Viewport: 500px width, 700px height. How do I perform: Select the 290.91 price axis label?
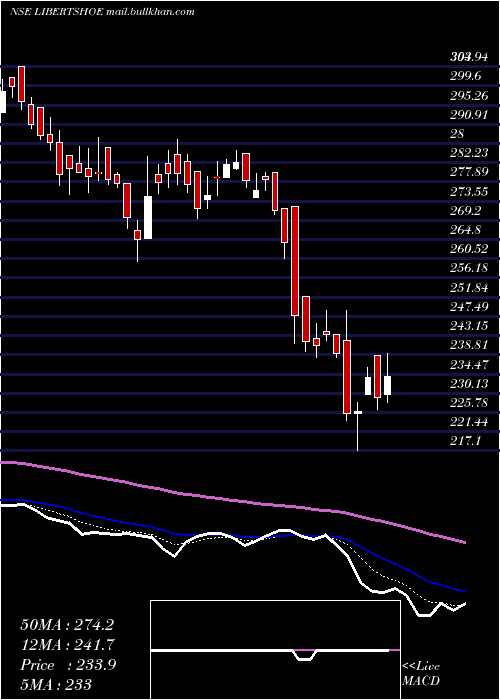pos(469,114)
